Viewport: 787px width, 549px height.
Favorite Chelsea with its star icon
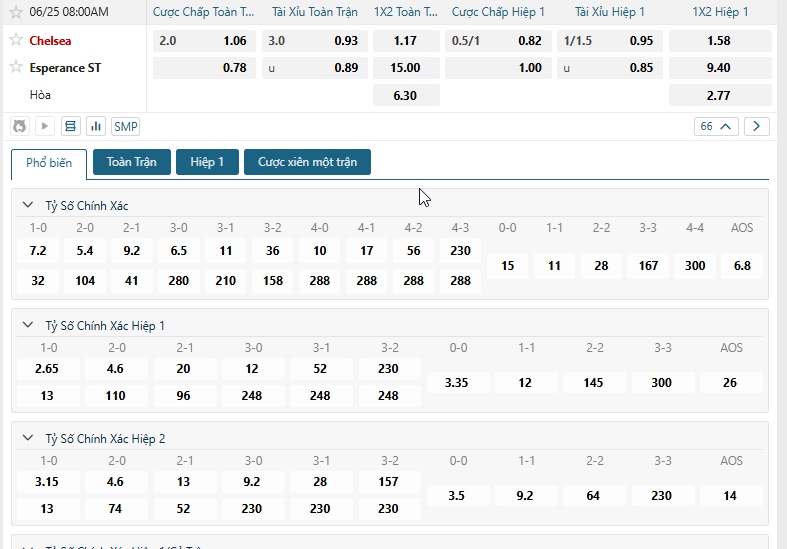(16, 41)
